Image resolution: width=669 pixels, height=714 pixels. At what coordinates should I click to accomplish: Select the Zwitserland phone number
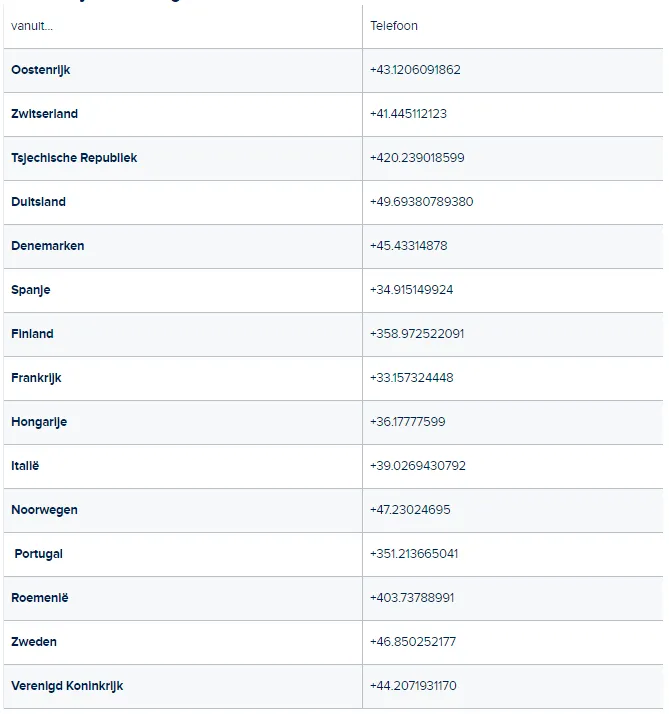click(x=408, y=114)
